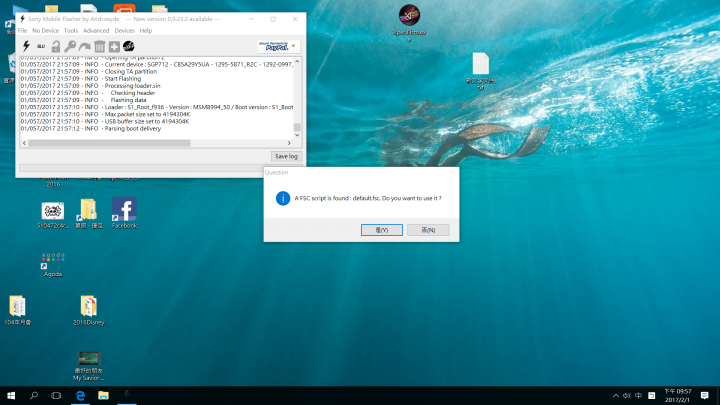
Task: Click 'Parsing boot delivery' log line
Action: [x=90, y=129]
